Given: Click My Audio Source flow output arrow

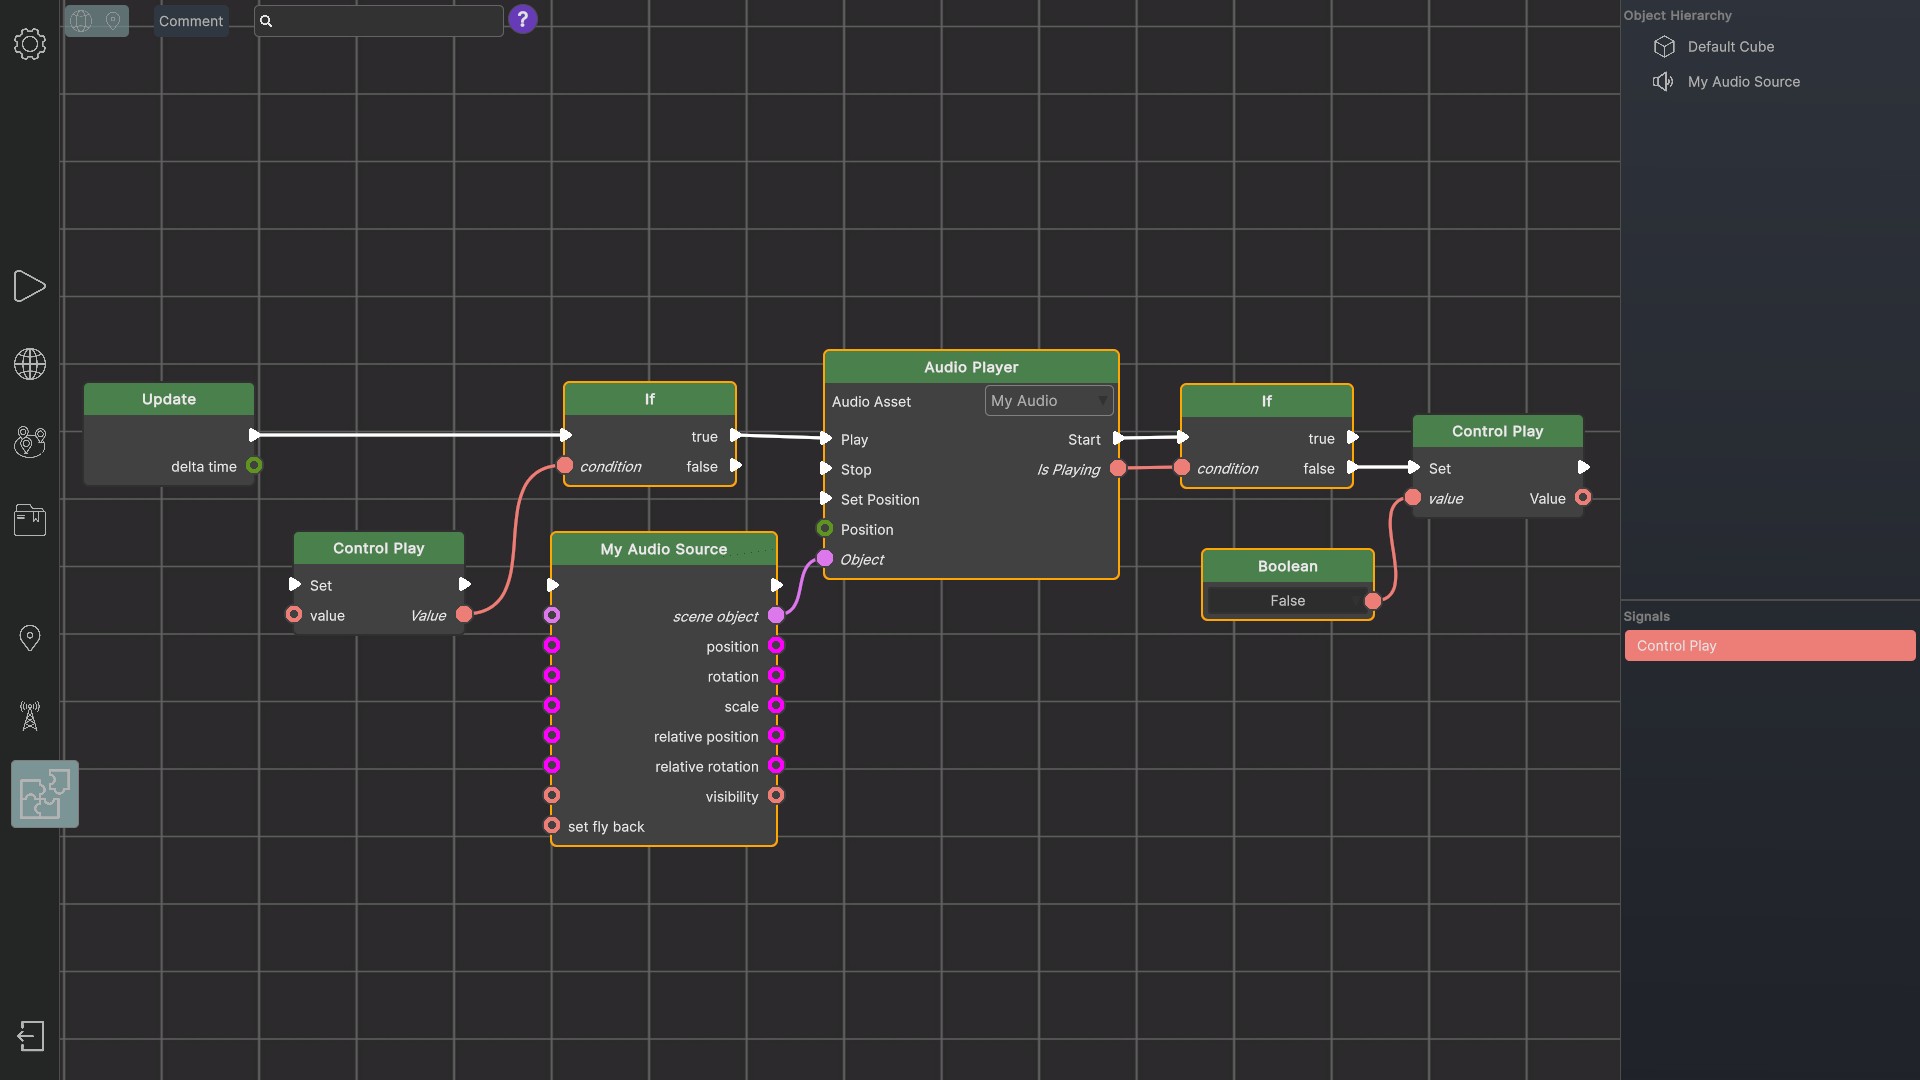Looking at the screenshot, I should point(776,585).
